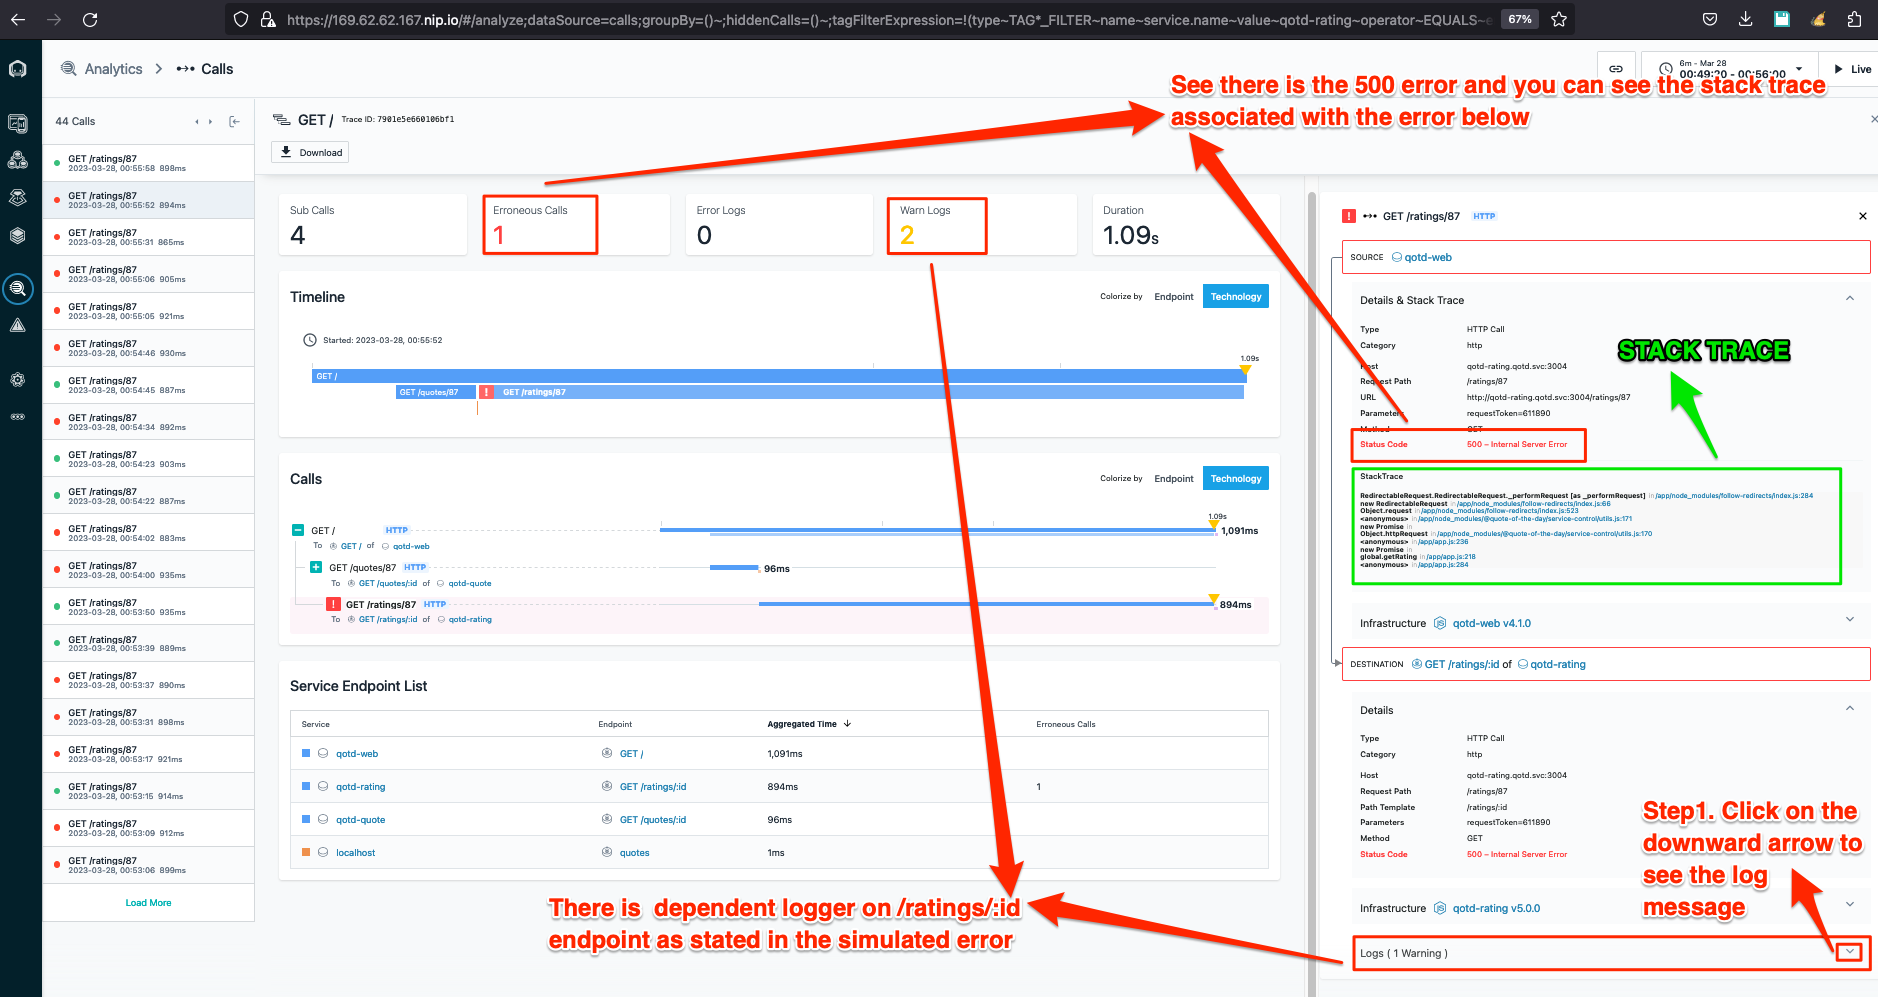1878x997 pixels.
Task: Open call GET /ratings/87 at 00:55:31
Action: click(148, 237)
